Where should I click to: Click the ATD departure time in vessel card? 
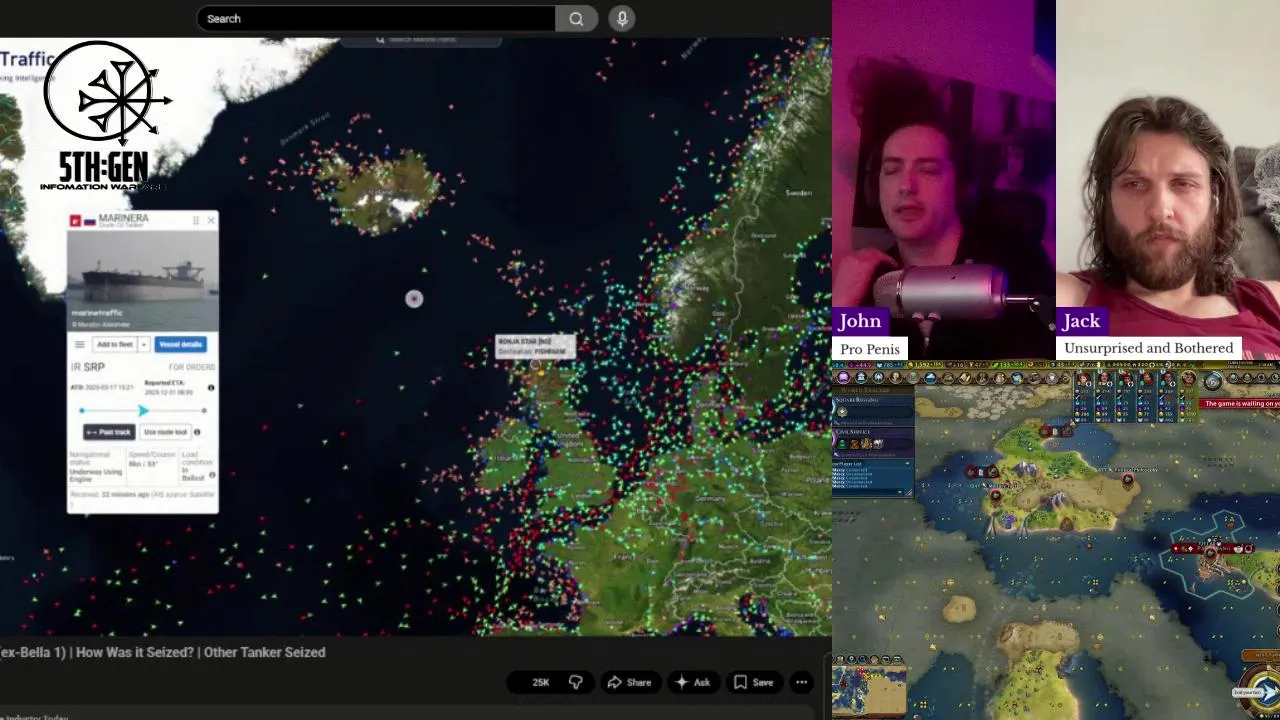[102, 387]
